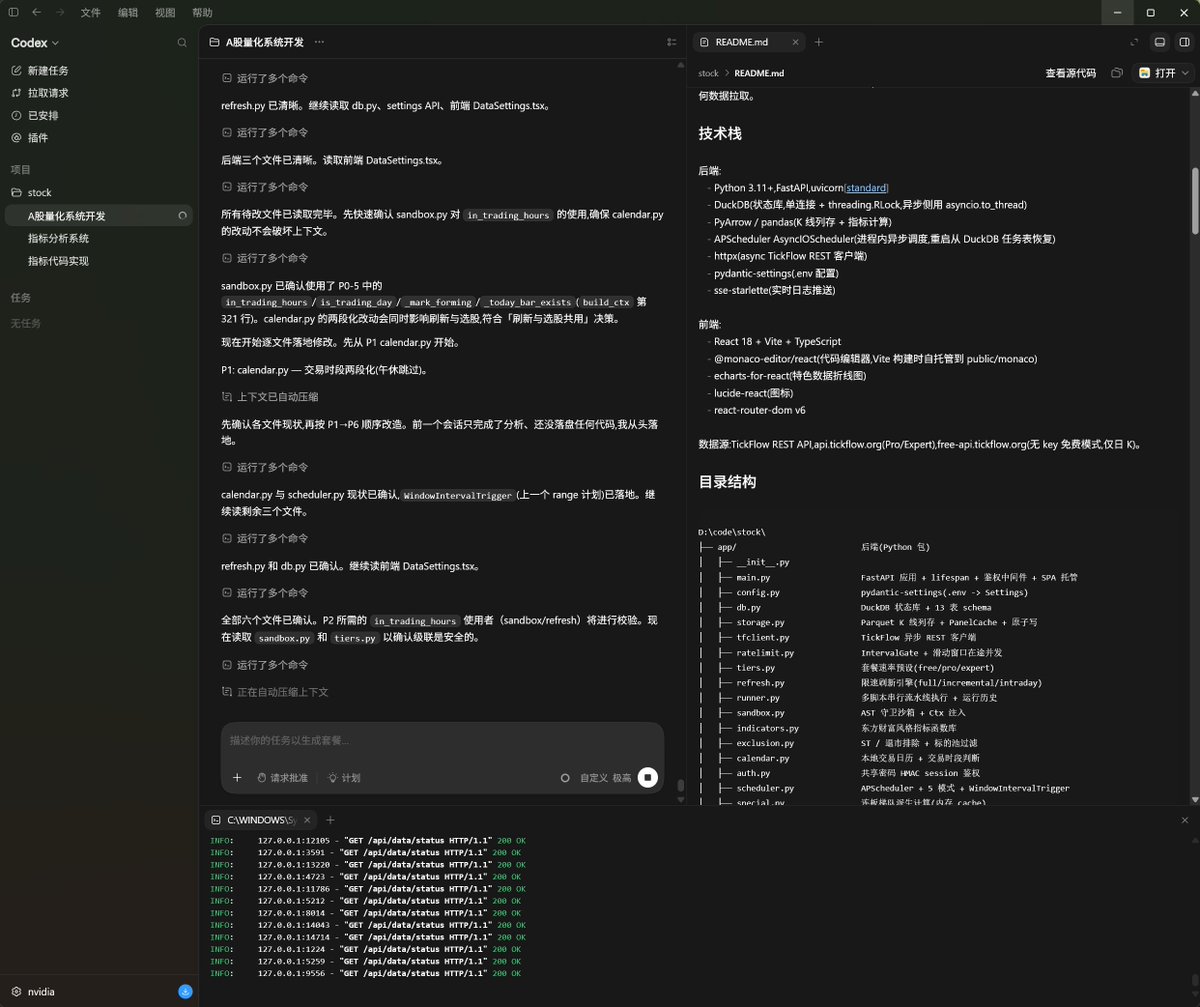
Task: Toggle the bottom panel layout icon
Action: (1160, 42)
